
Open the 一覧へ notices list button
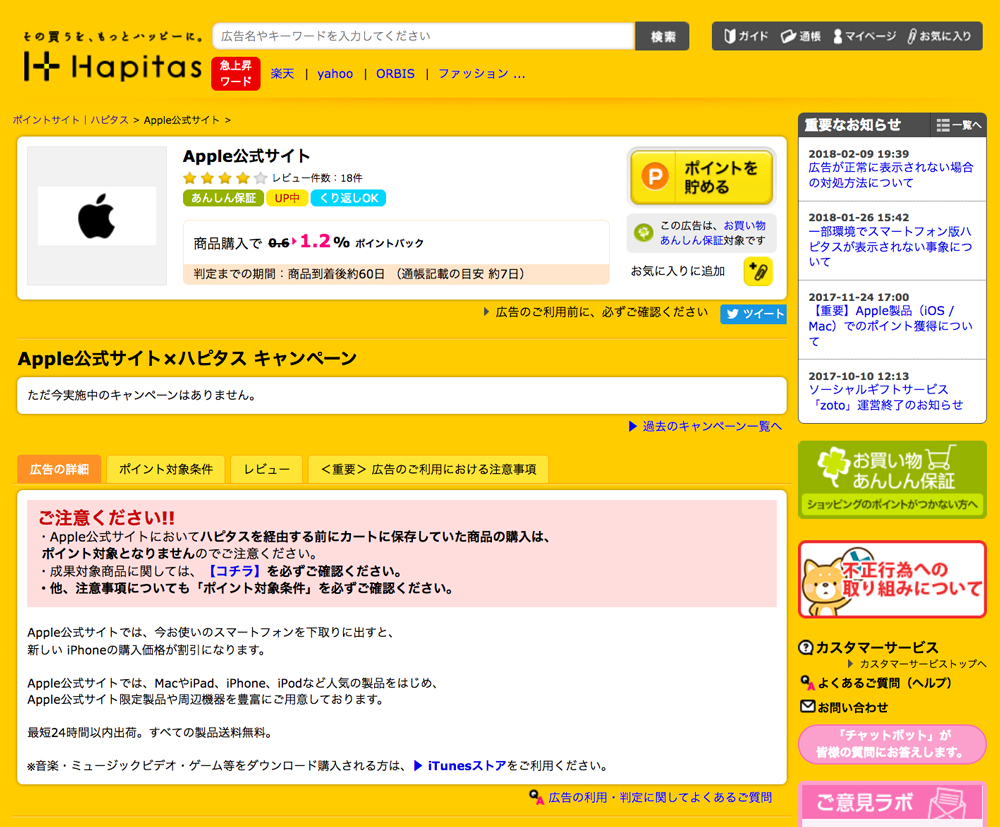[959, 125]
